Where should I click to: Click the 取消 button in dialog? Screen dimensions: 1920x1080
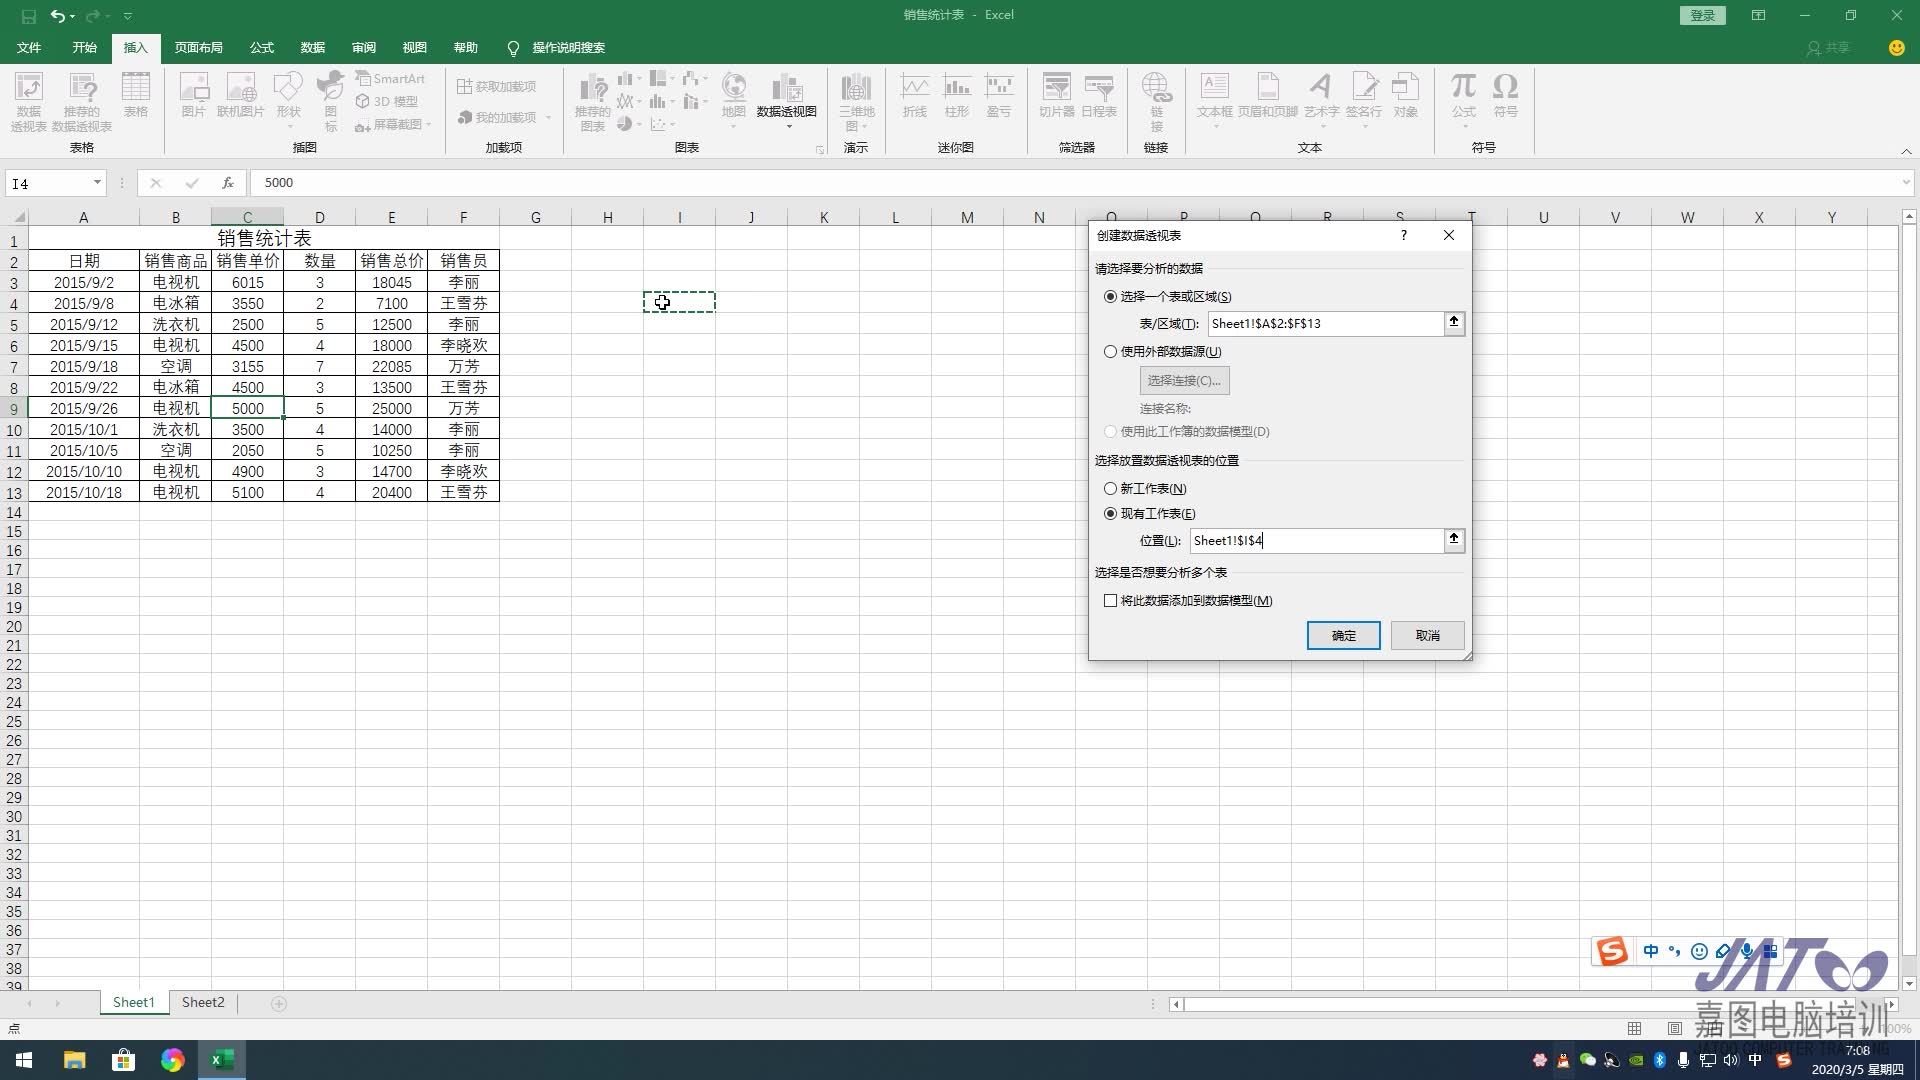pyautogui.click(x=1427, y=636)
